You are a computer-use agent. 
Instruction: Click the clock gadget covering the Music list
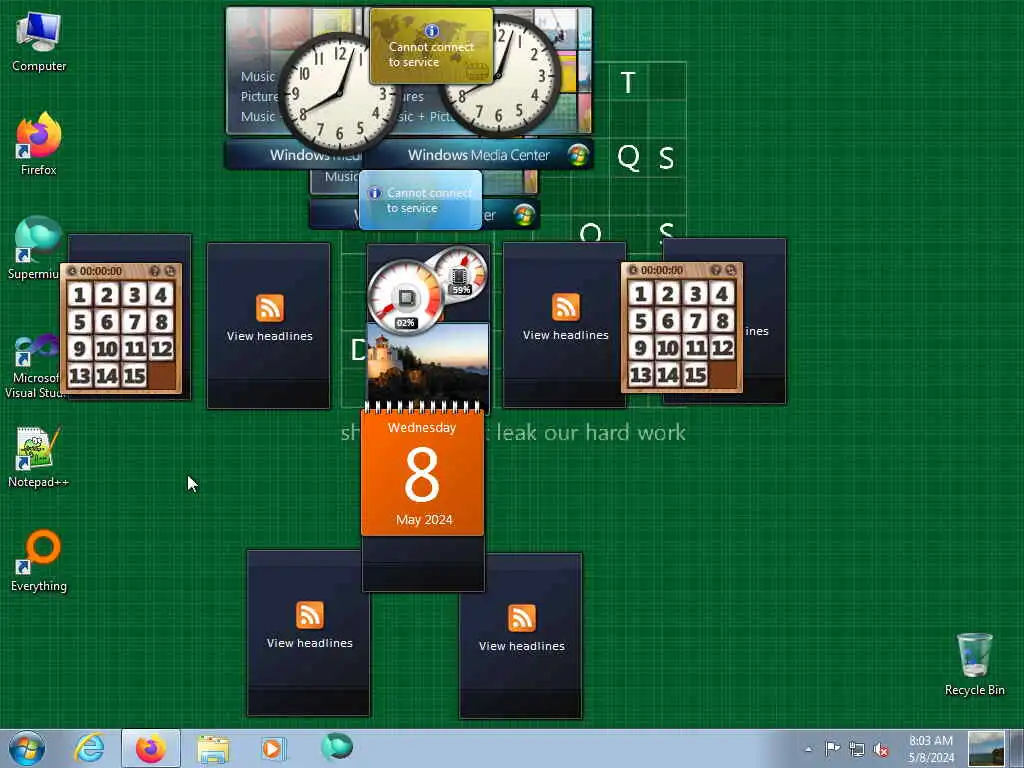(x=338, y=94)
